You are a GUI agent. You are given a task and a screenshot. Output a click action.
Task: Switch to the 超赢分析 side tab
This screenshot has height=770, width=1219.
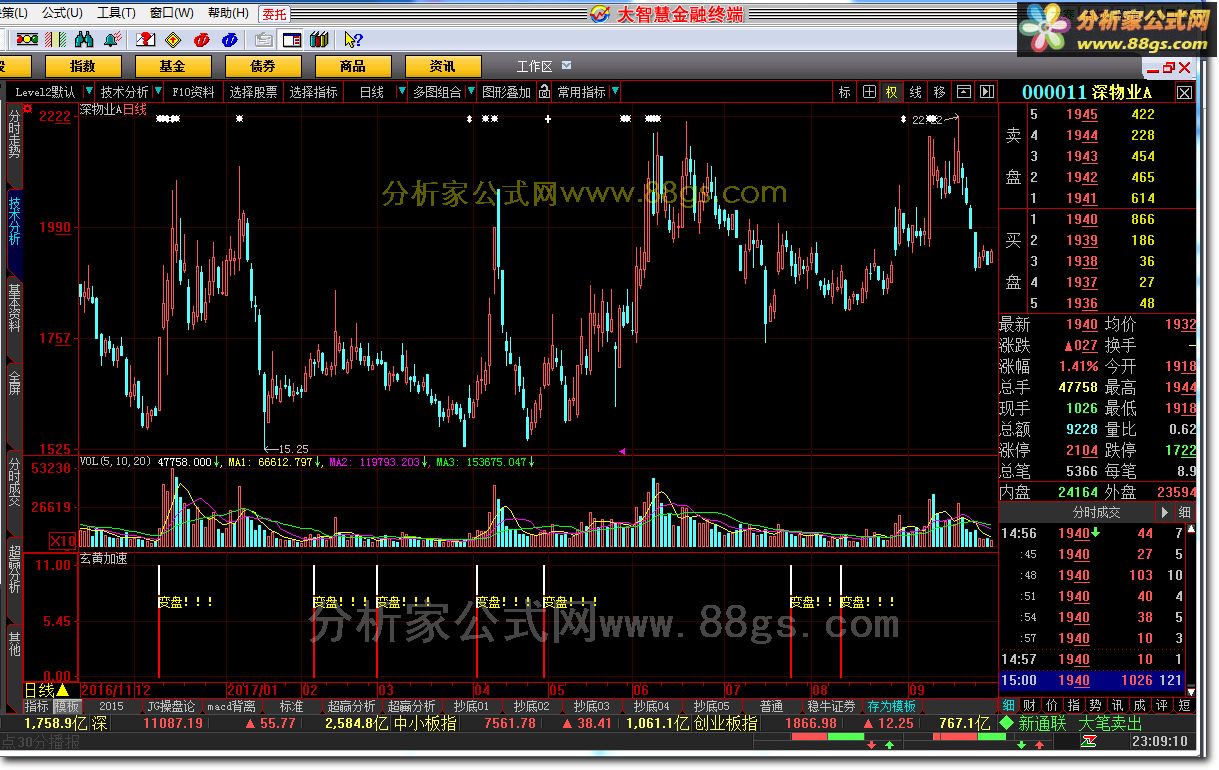click(x=14, y=569)
